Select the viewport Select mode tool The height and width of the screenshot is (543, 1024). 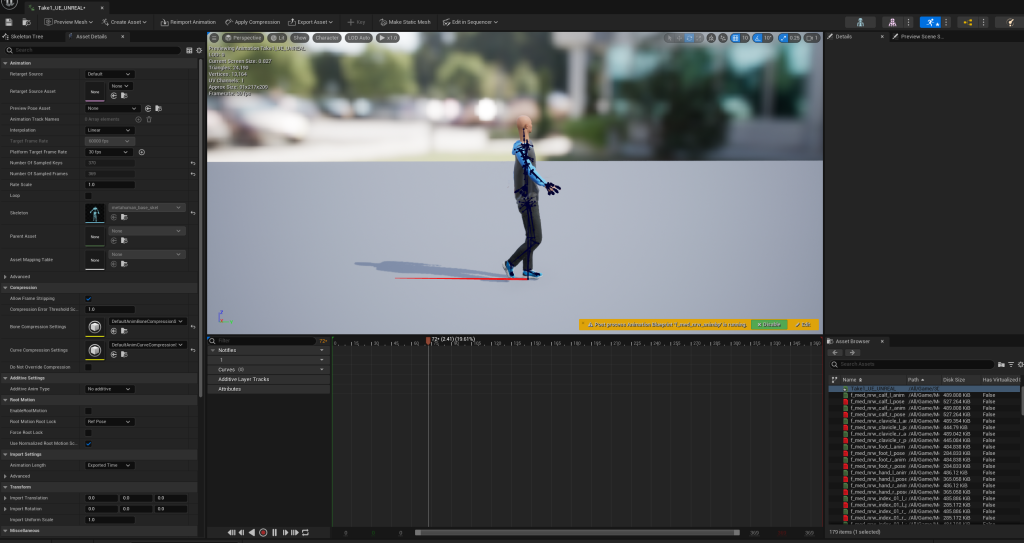[x=669, y=38]
